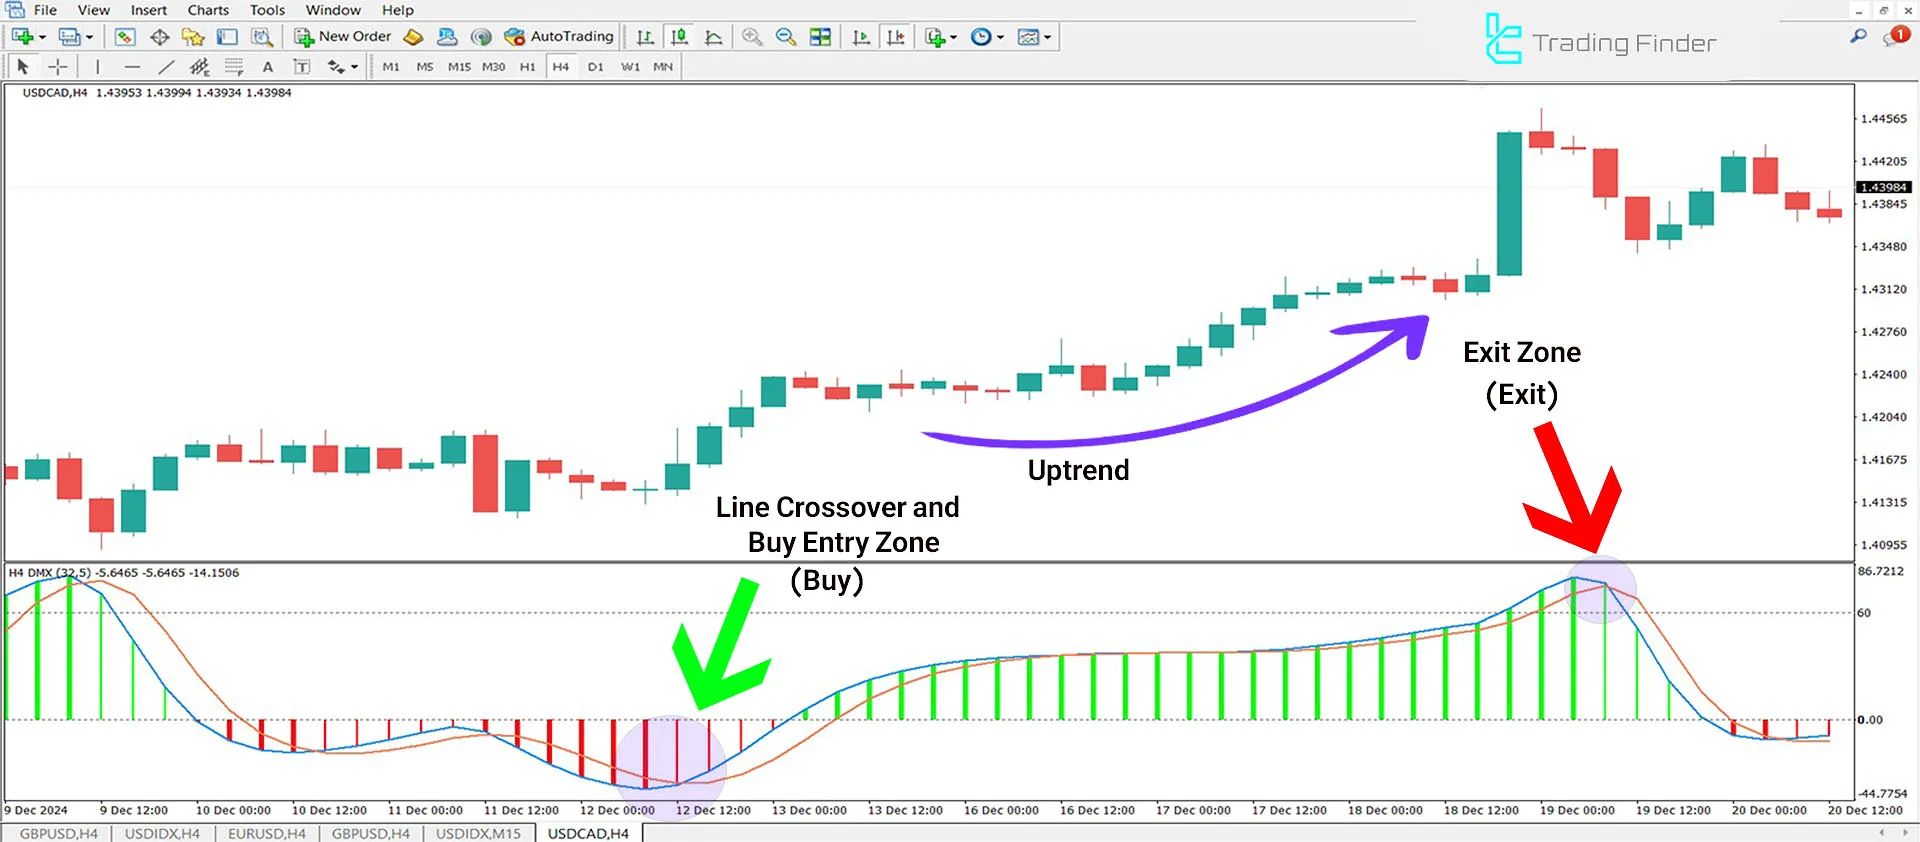Switch to the USDIDX,H4 chart tab
The image size is (1920, 842).
162,833
